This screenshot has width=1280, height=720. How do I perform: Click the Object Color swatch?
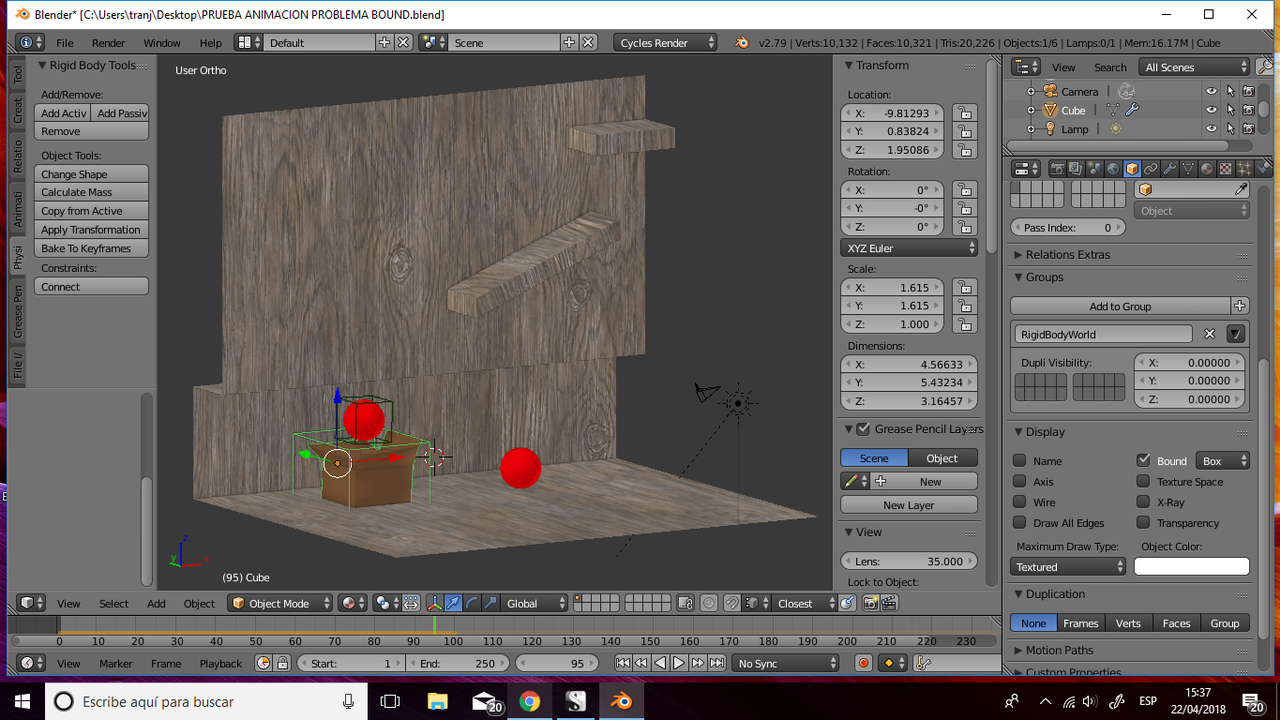pos(1191,565)
